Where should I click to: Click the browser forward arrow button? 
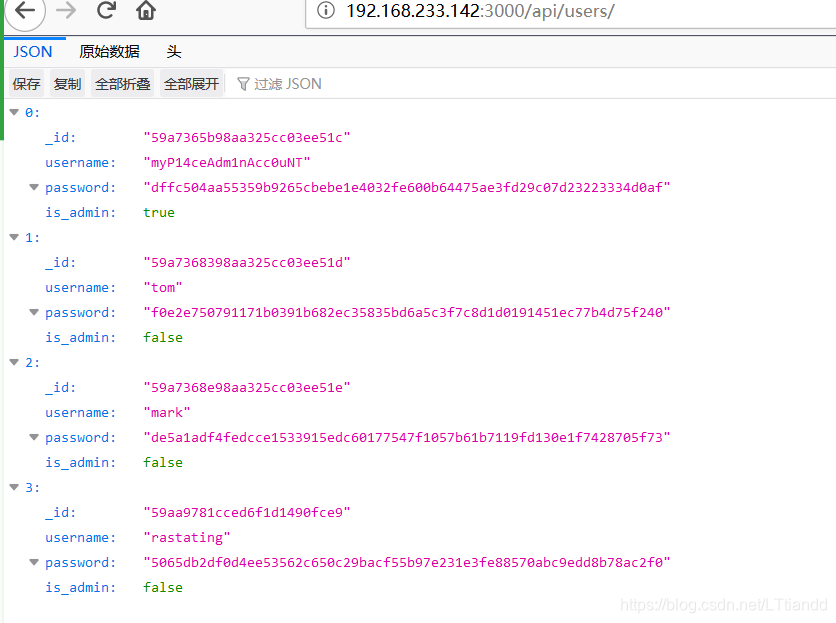click(x=66, y=10)
